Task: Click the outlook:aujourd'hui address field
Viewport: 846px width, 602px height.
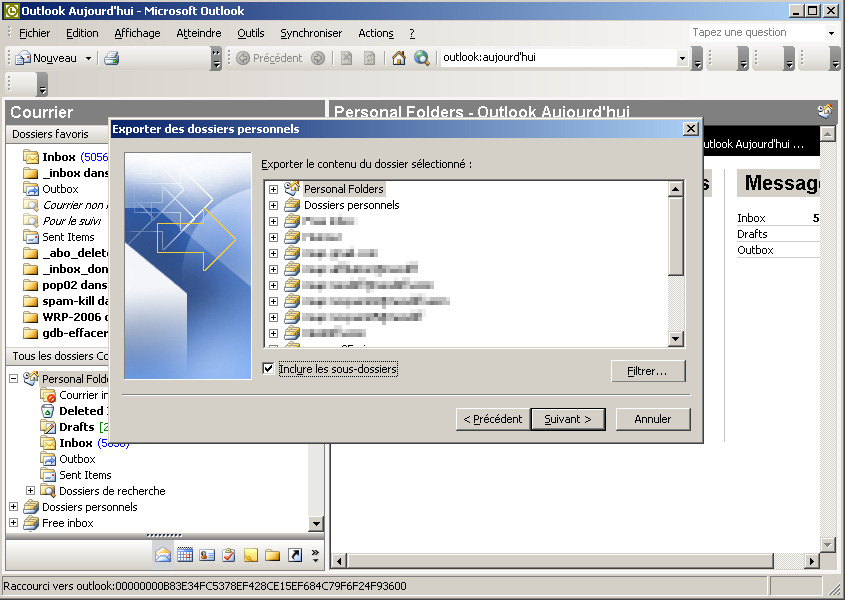Action: point(558,58)
